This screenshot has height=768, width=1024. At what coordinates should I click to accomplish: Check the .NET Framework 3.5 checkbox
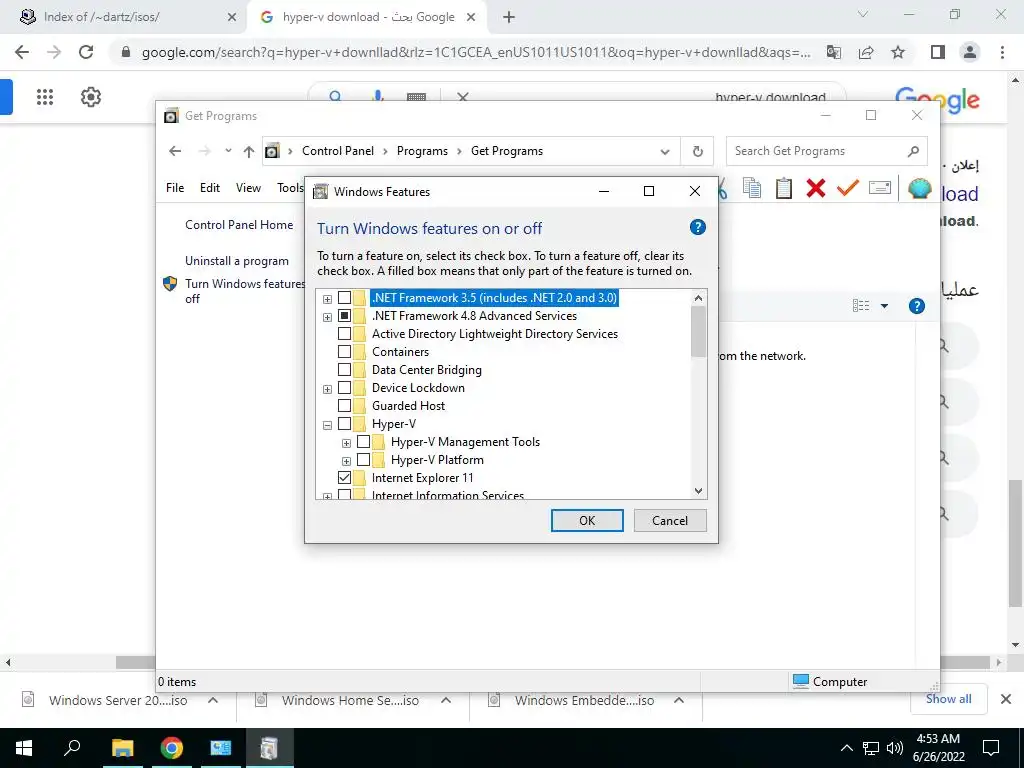pos(344,298)
